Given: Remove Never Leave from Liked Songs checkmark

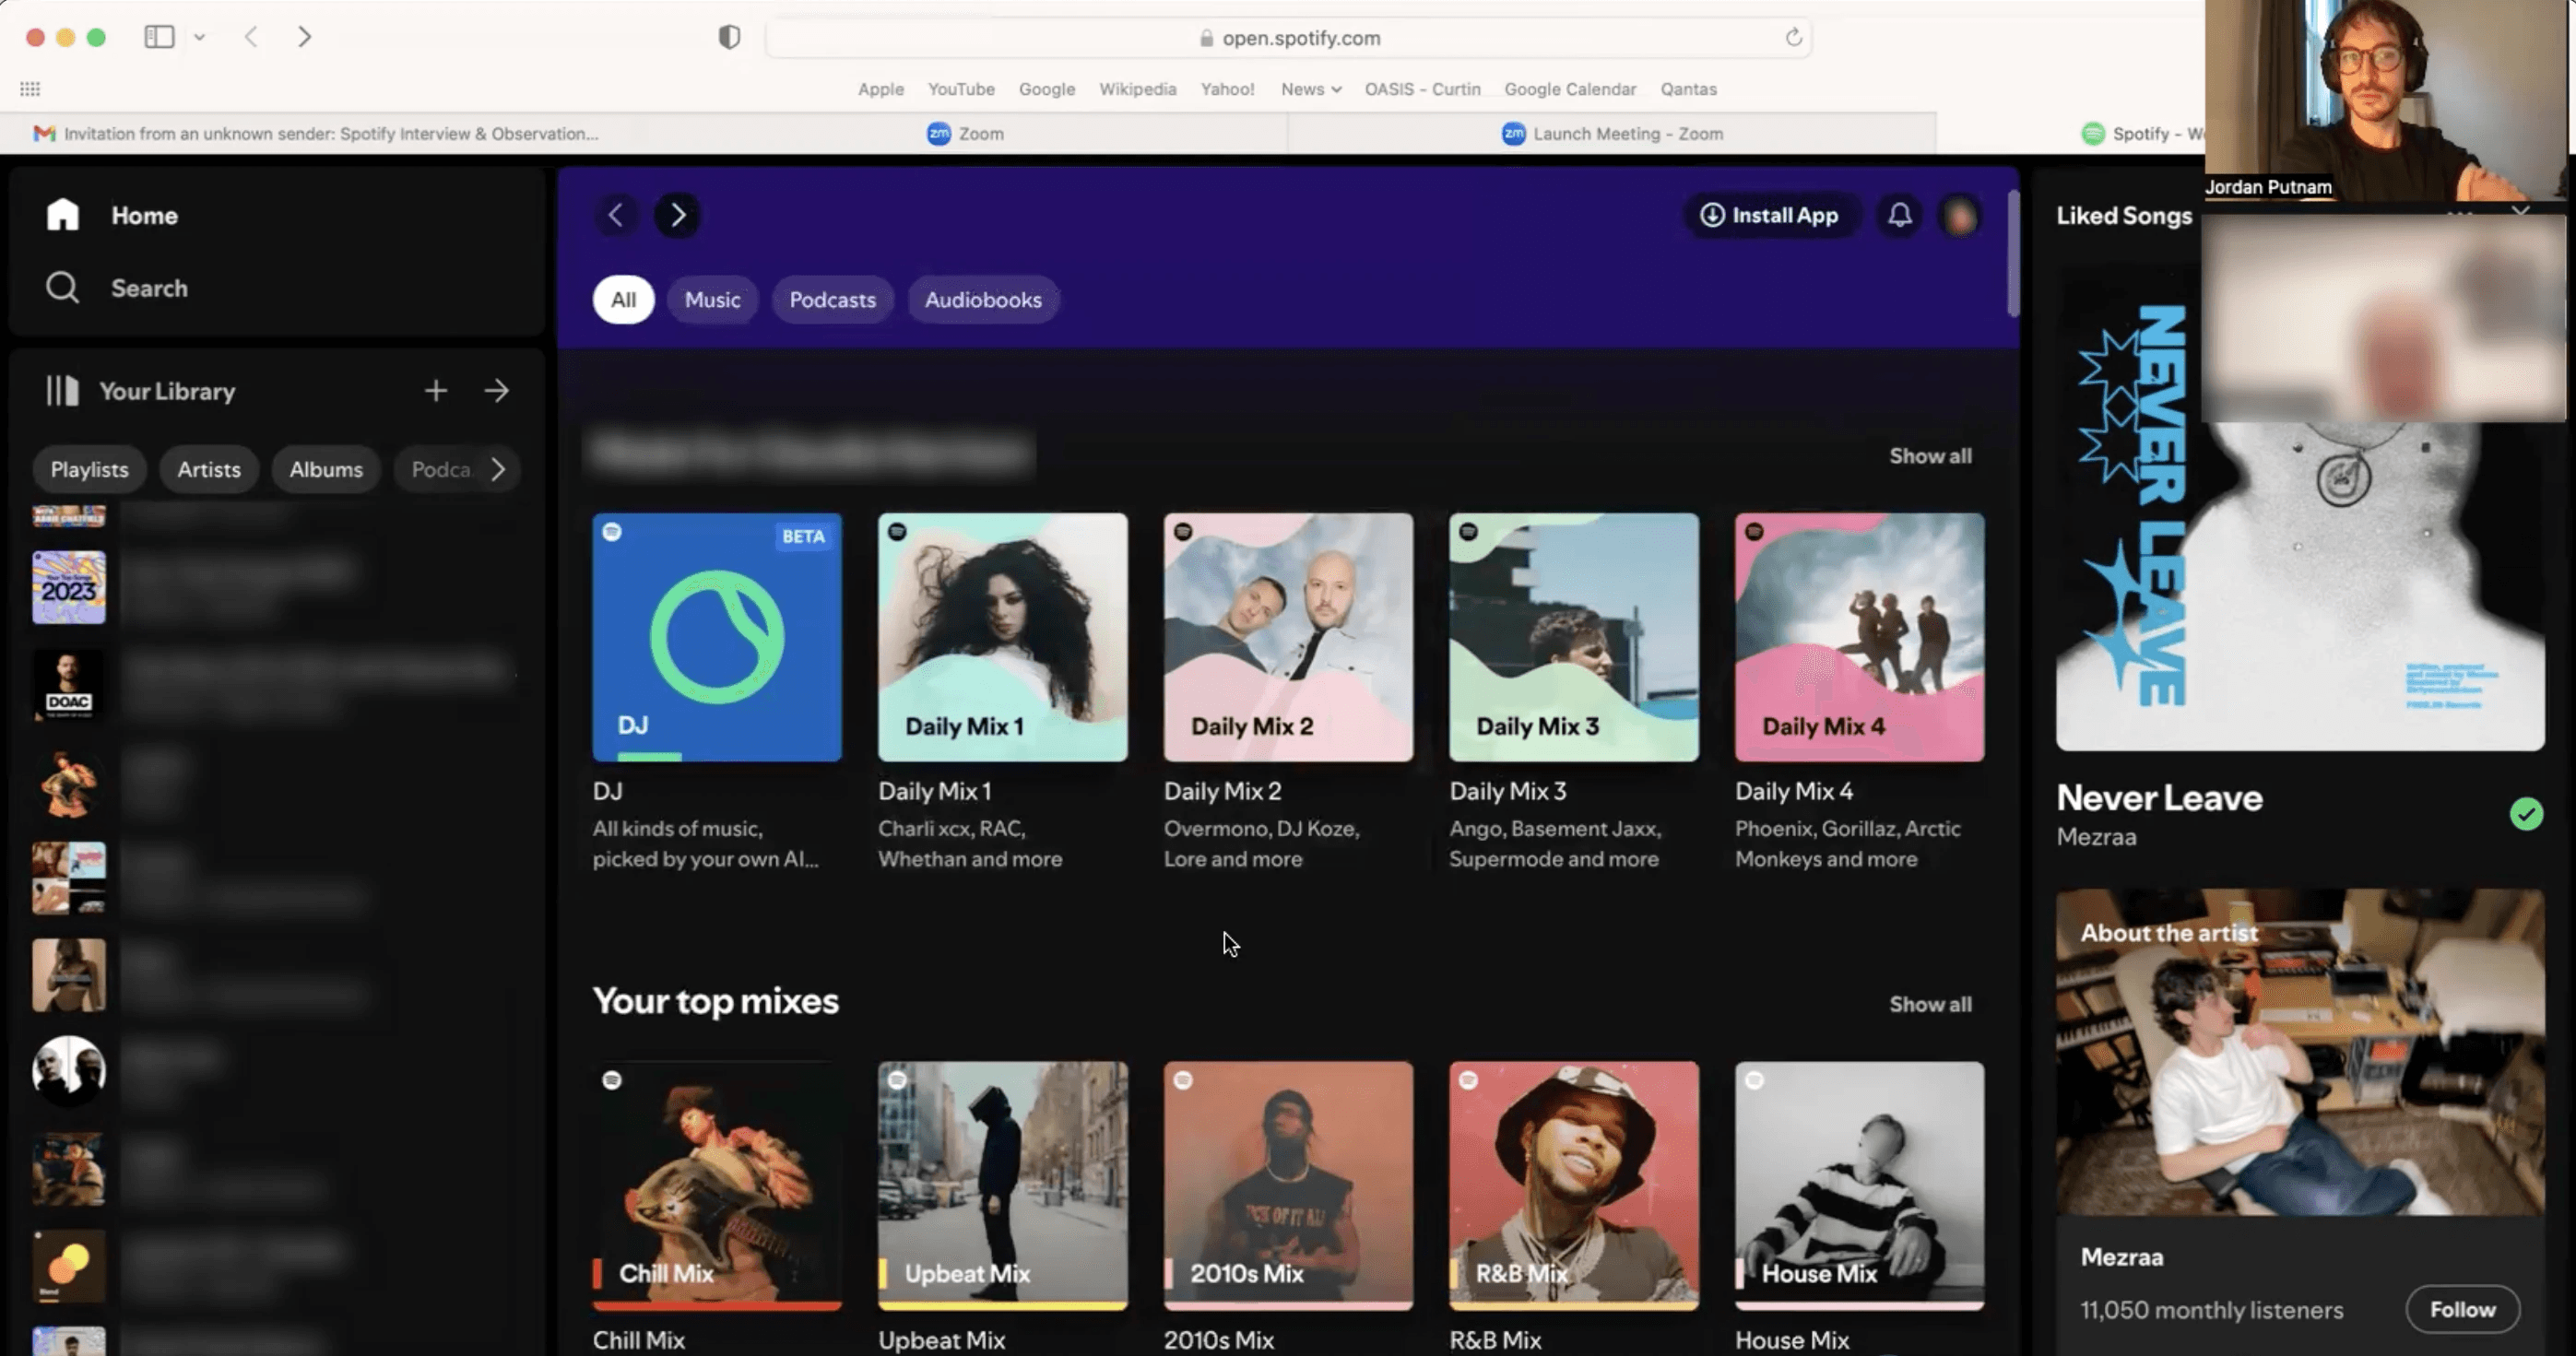Looking at the screenshot, I should (x=2526, y=814).
